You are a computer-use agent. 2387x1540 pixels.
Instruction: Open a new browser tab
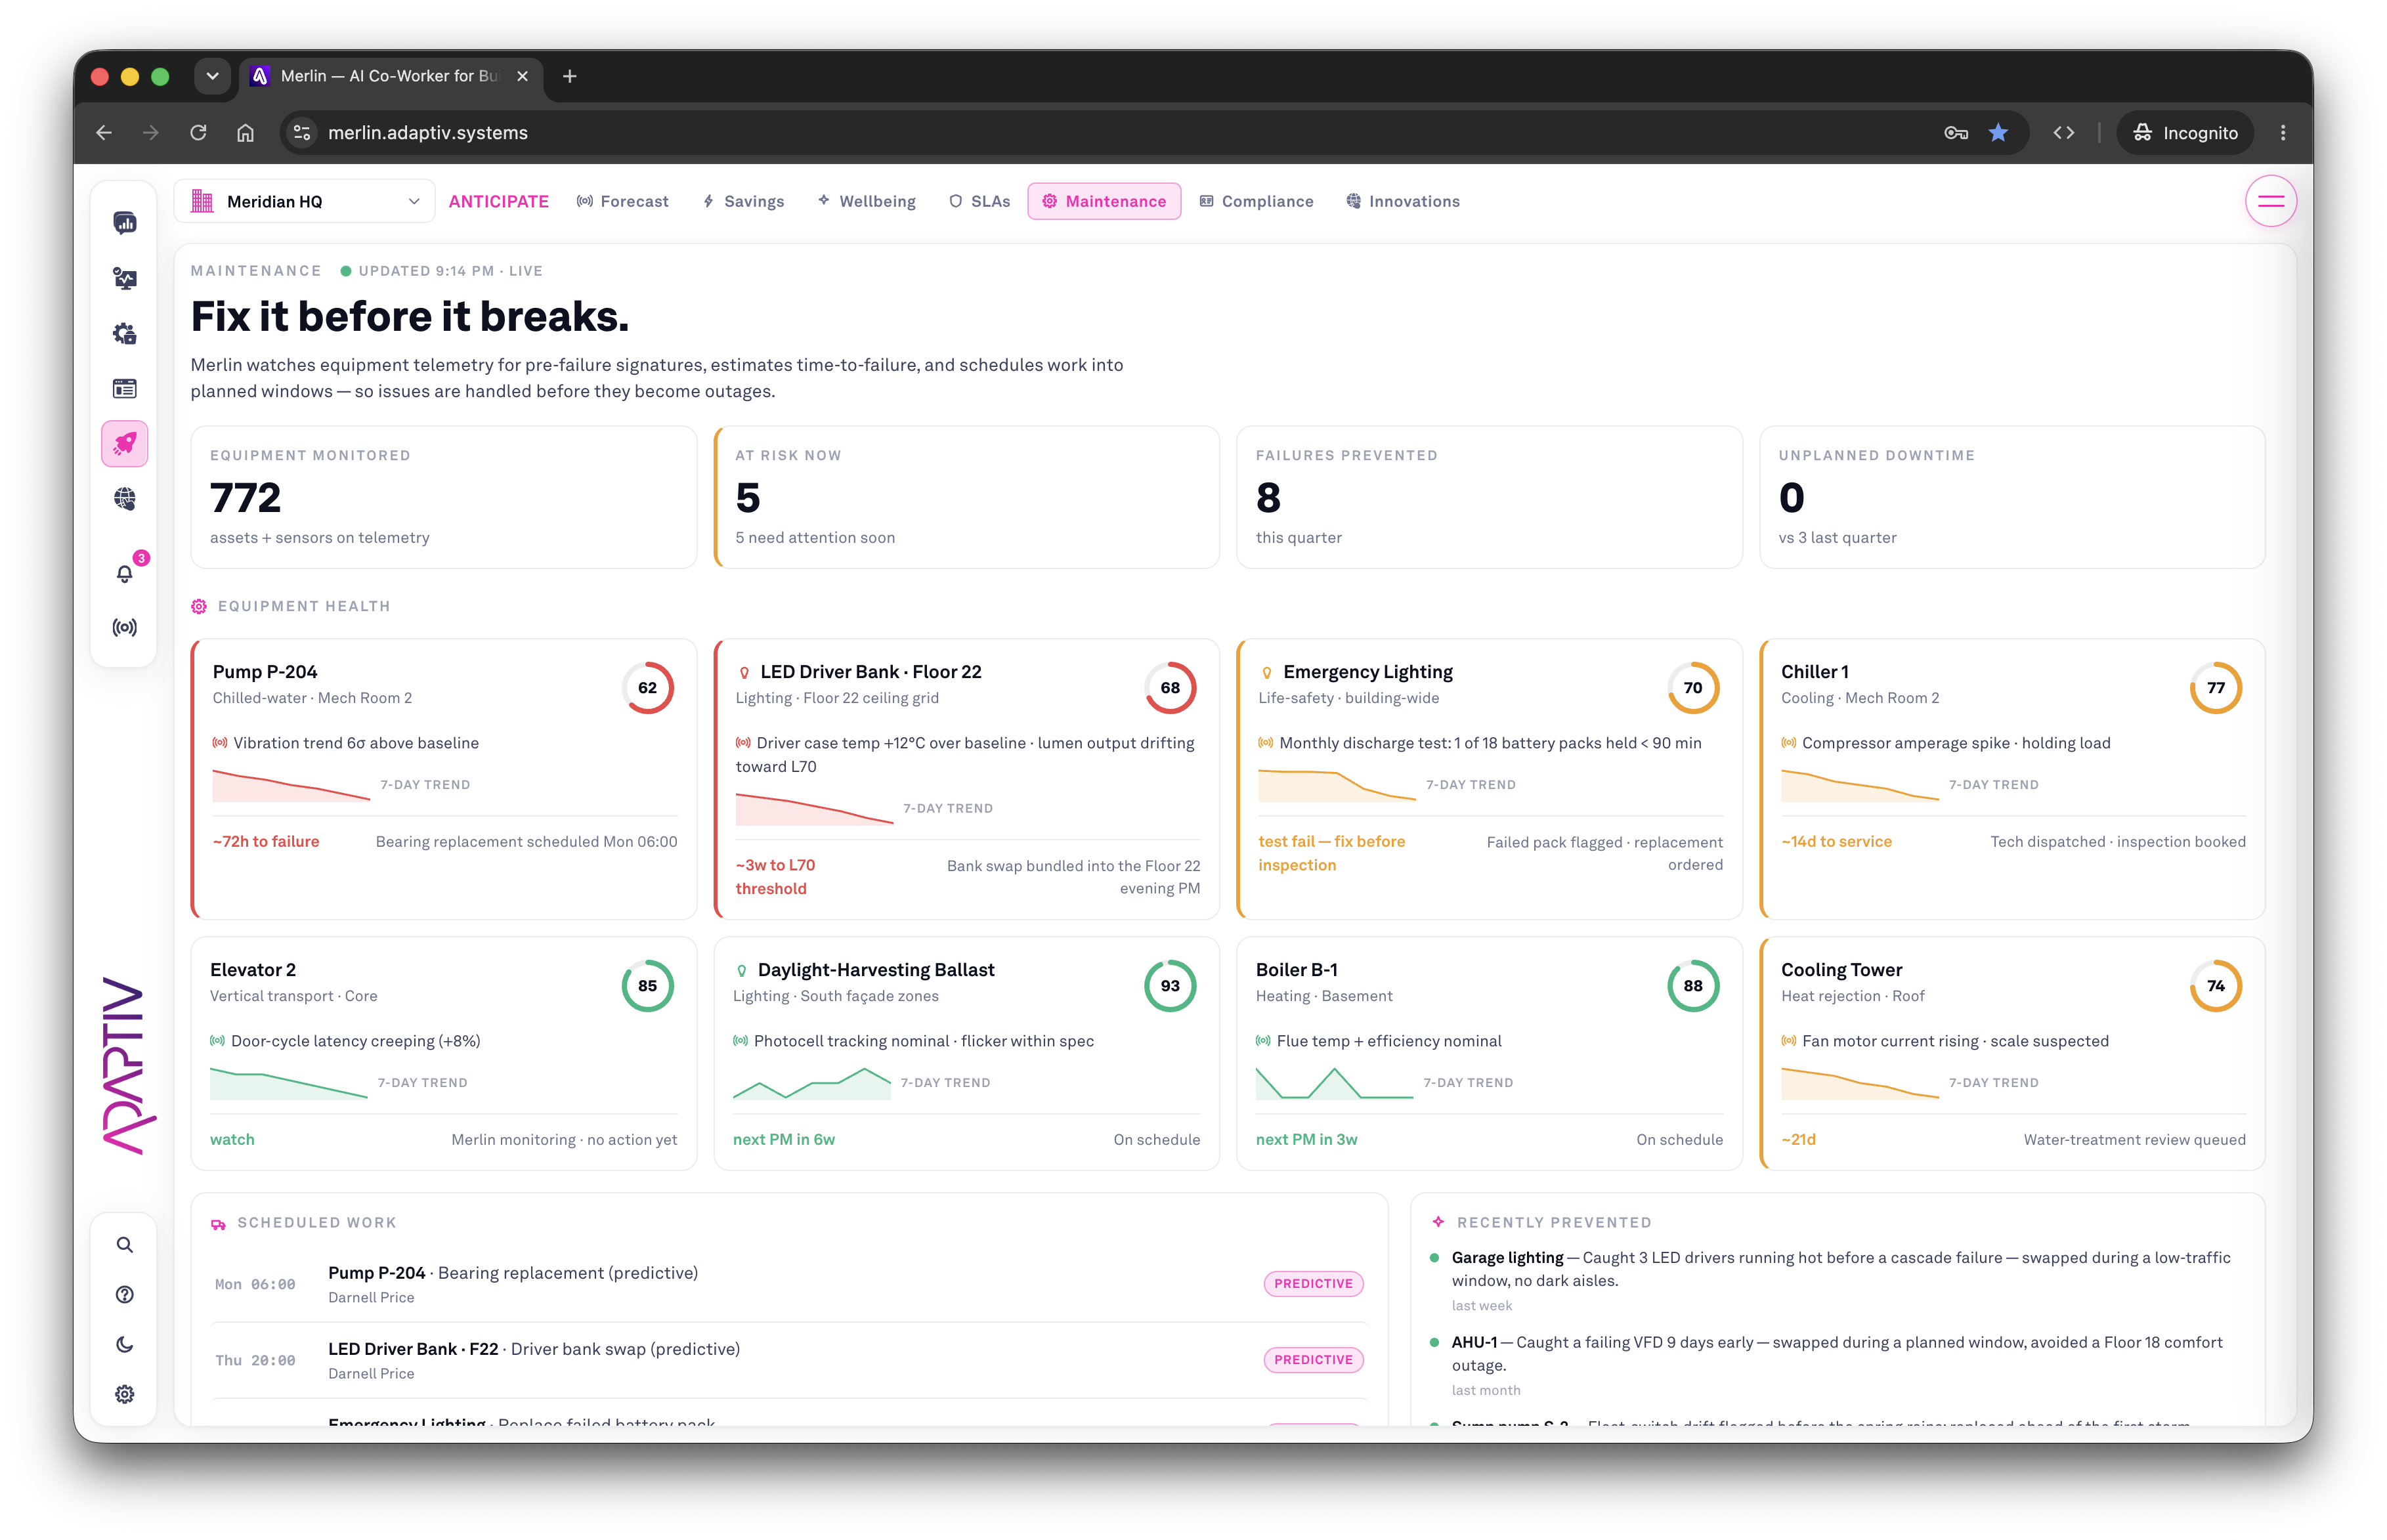[x=569, y=76]
